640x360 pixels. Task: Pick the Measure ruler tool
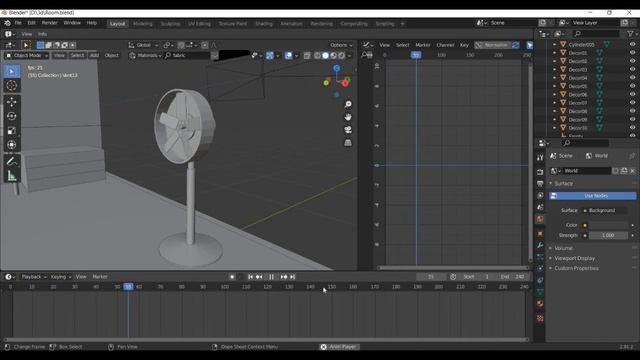(11, 176)
